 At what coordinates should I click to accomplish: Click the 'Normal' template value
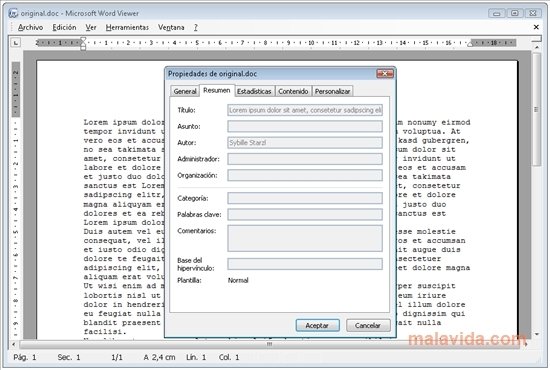point(238,280)
